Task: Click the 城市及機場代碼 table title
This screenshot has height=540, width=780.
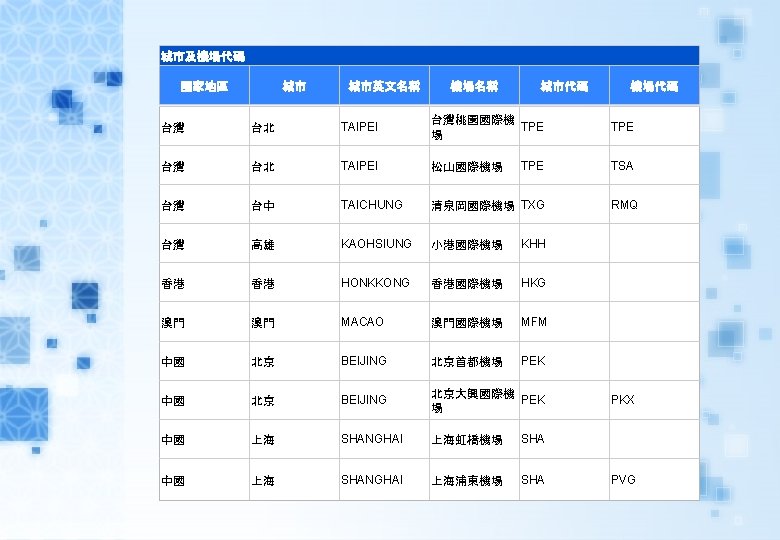Action: pos(203,57)
